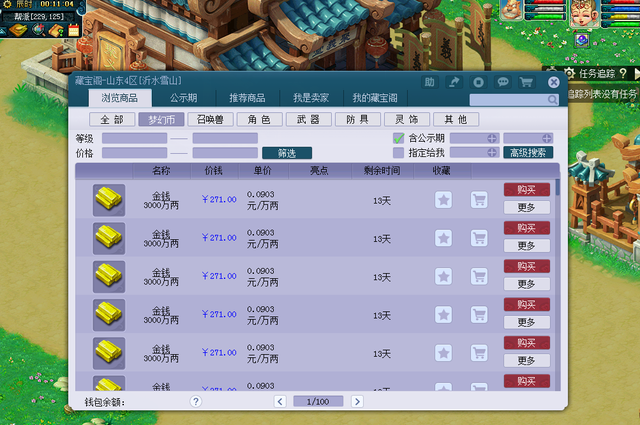Add the second gold listing to cart
The height and width of the screenshot is (425, 640).
479,238
